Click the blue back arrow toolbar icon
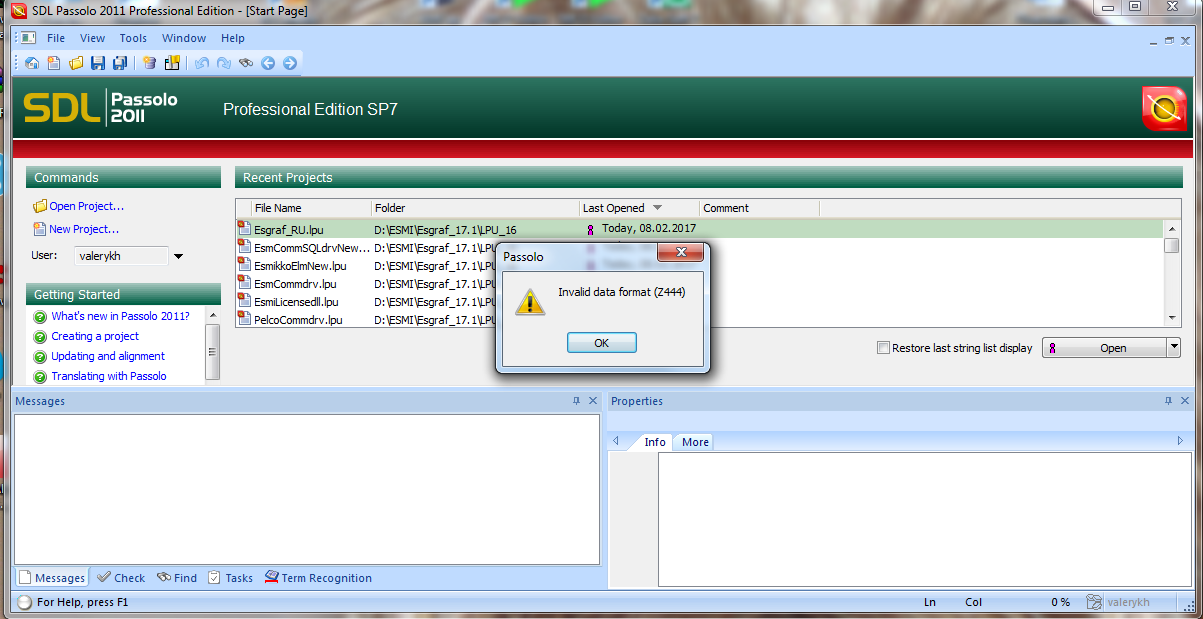1203x619 pixels. tap(268, 63)
